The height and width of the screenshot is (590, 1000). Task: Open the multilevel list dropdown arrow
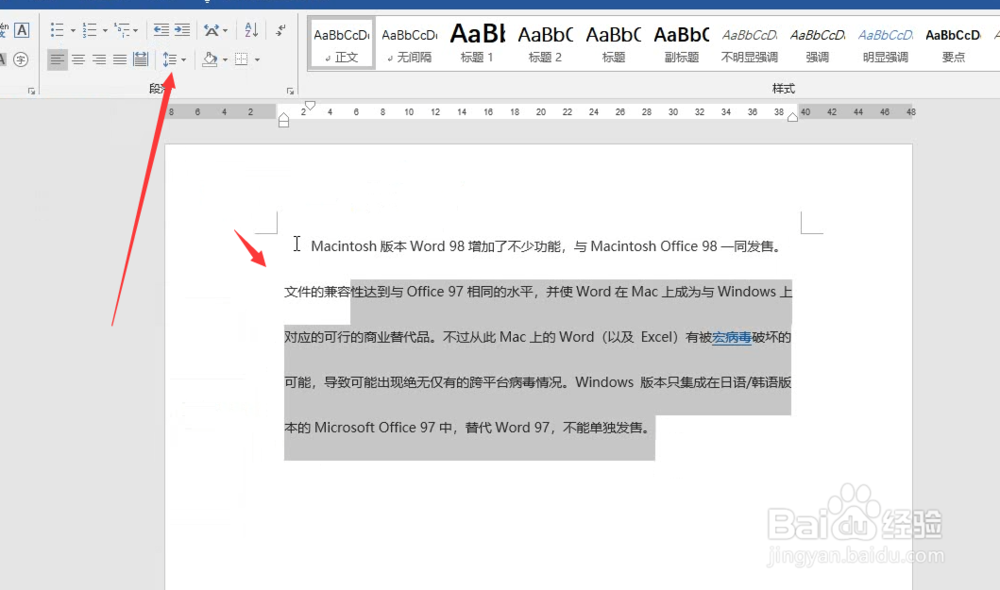[x=136, y=31]
